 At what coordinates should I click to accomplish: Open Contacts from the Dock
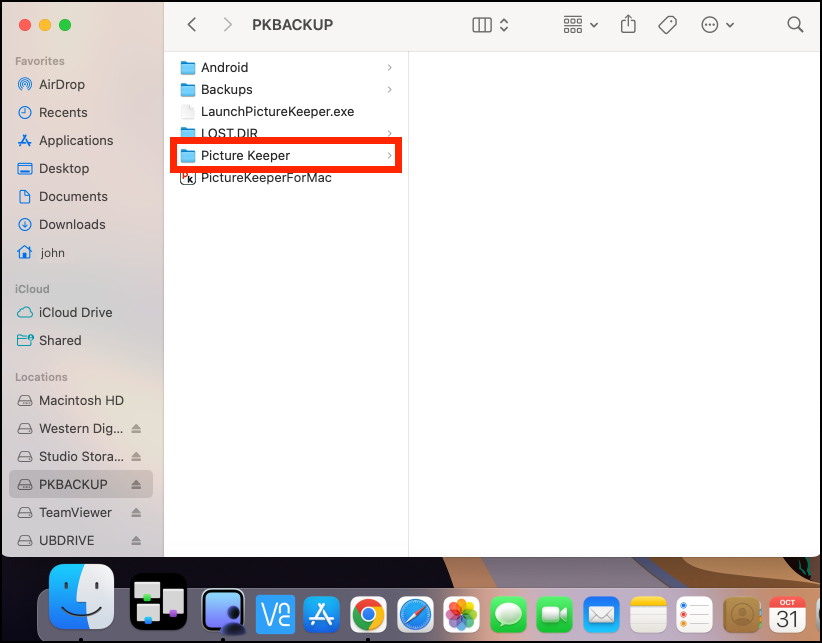tap(741, 614)
